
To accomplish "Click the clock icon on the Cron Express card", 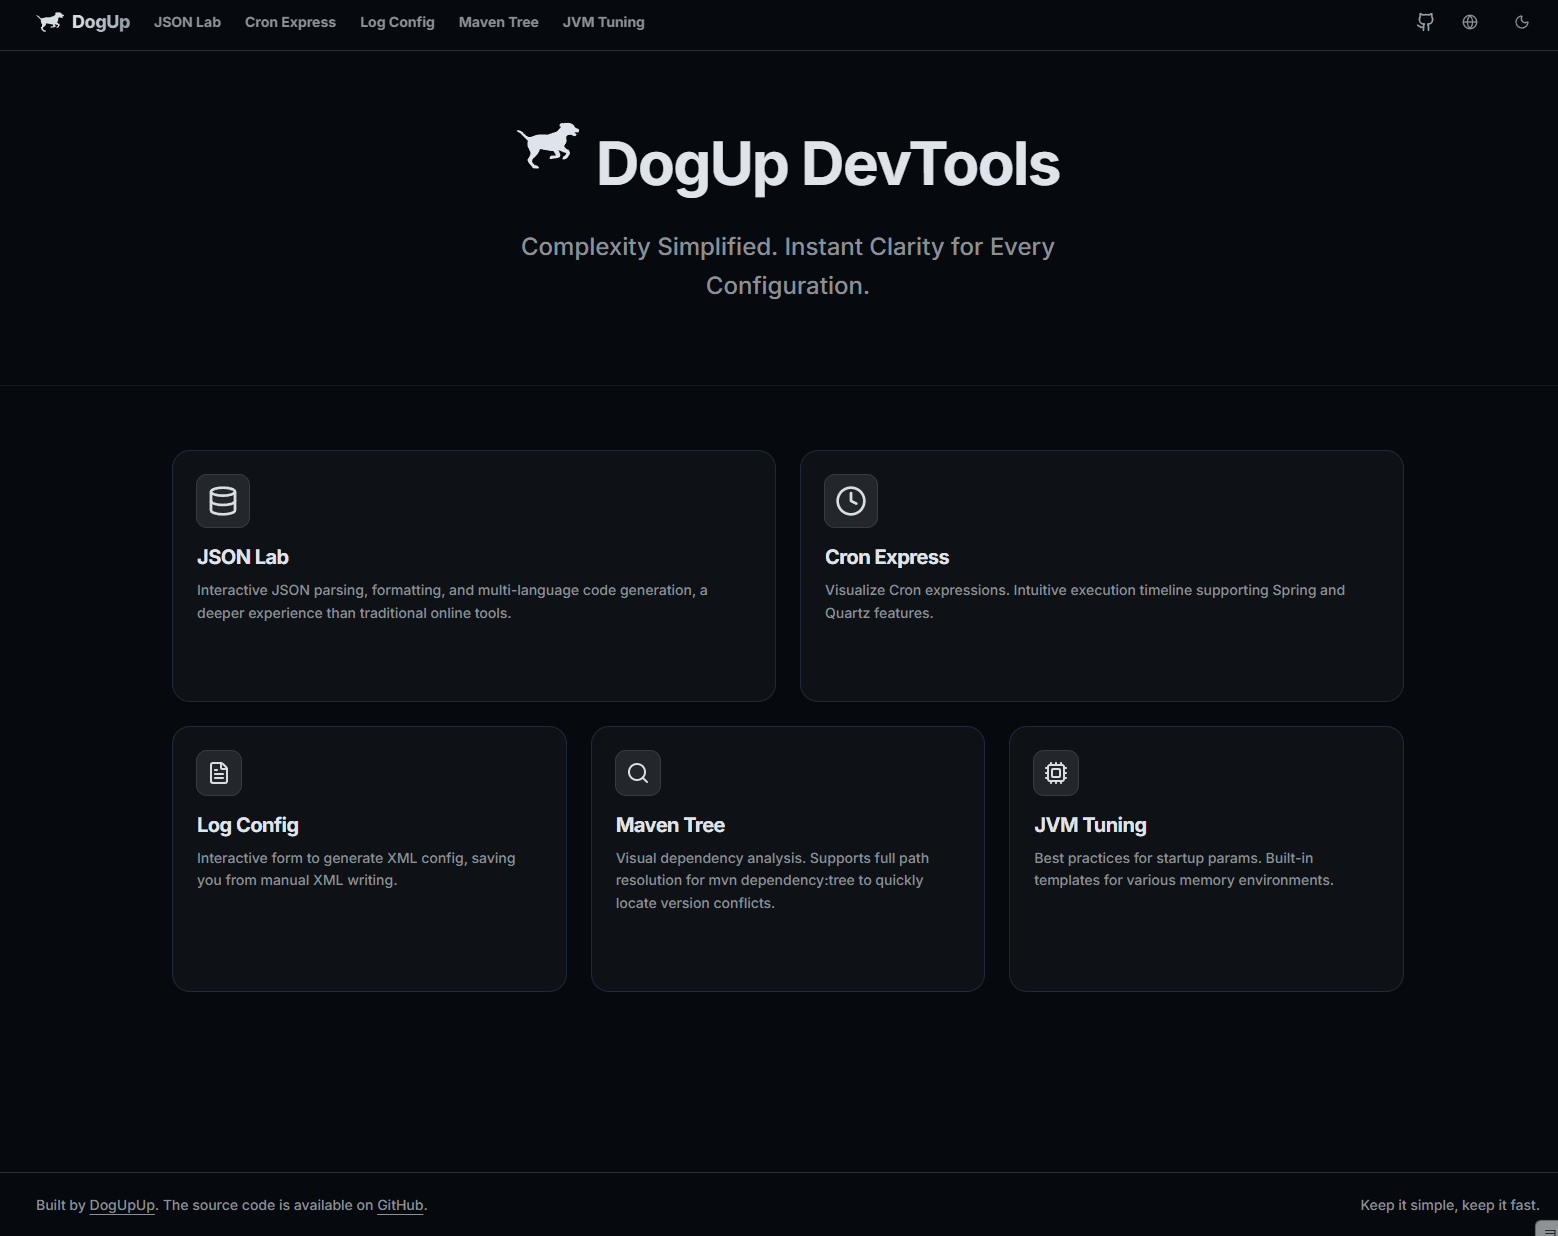I will [850, 501].
